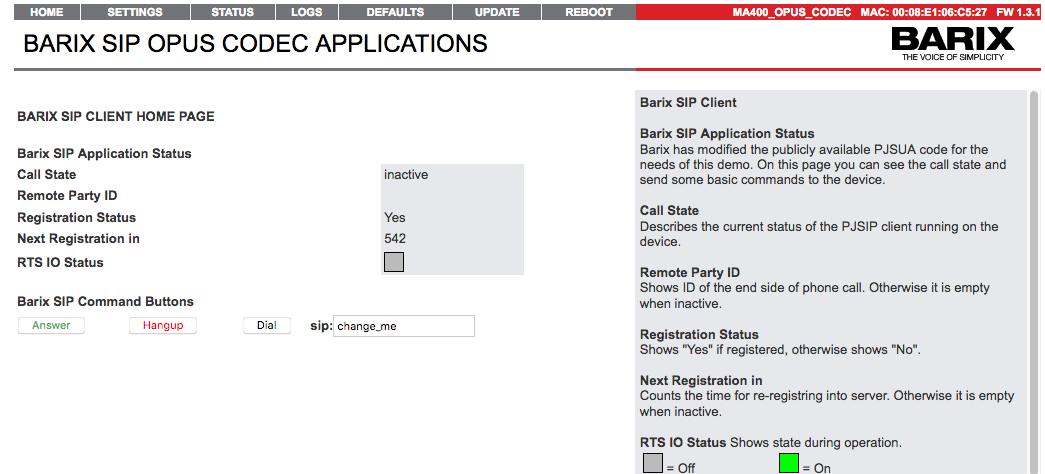Click the Dial button
Screen dimensions: 1045x474
click(267, 326)
